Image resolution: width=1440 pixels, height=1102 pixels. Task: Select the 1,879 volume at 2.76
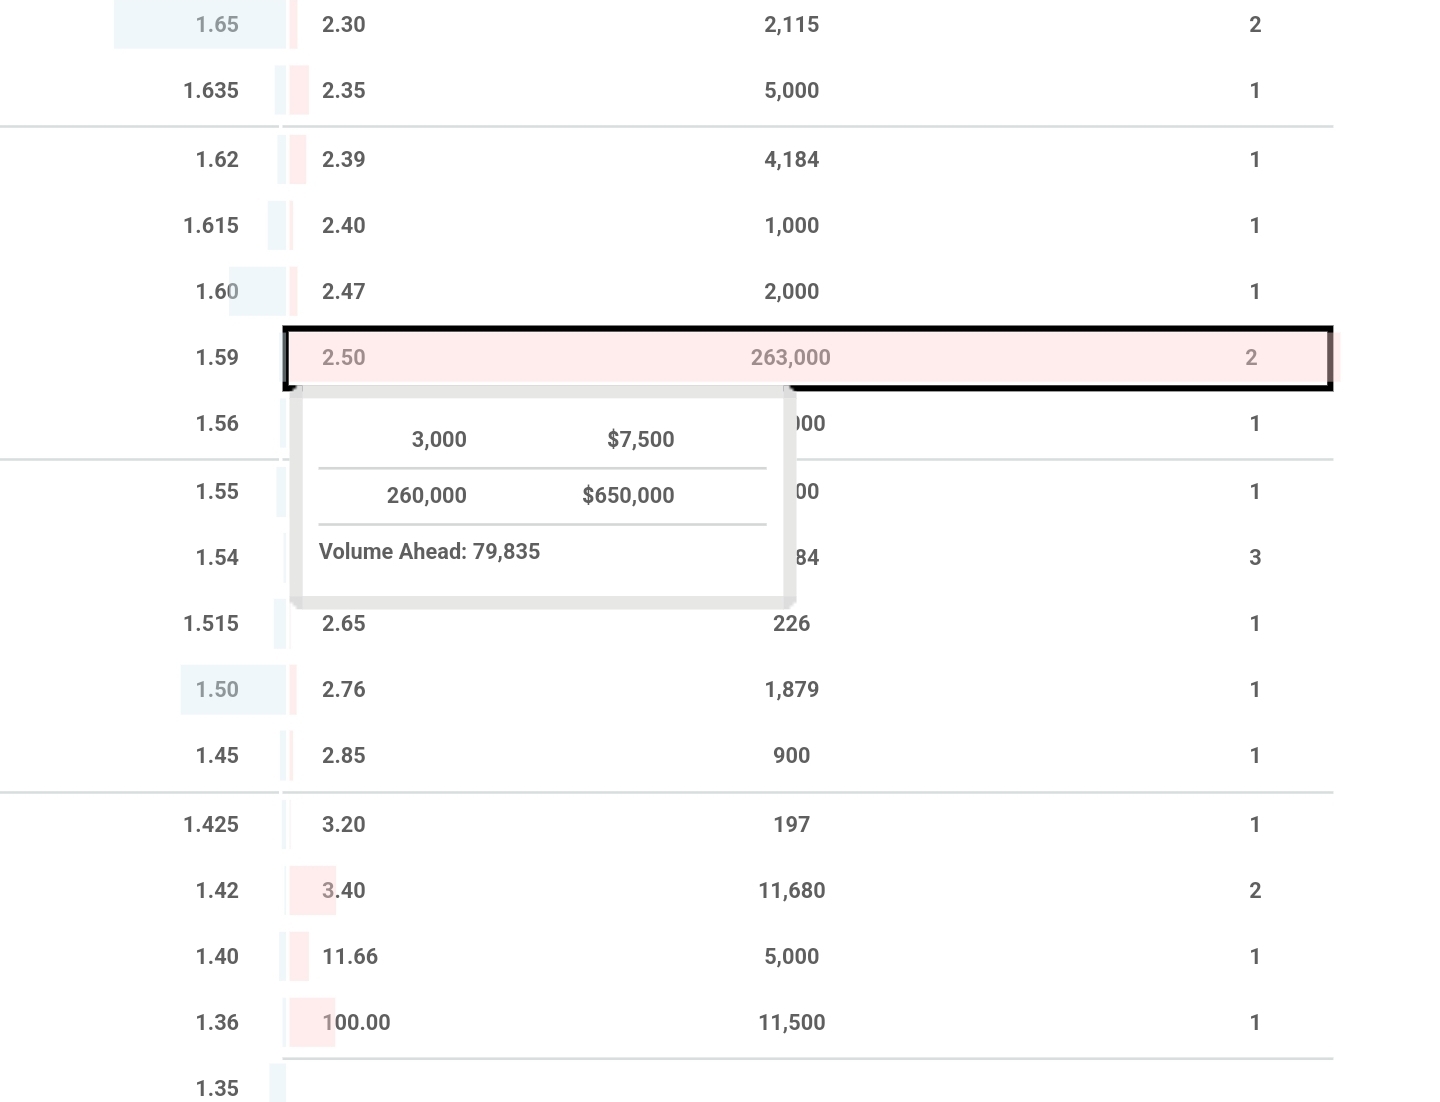[x=791, y=690]
